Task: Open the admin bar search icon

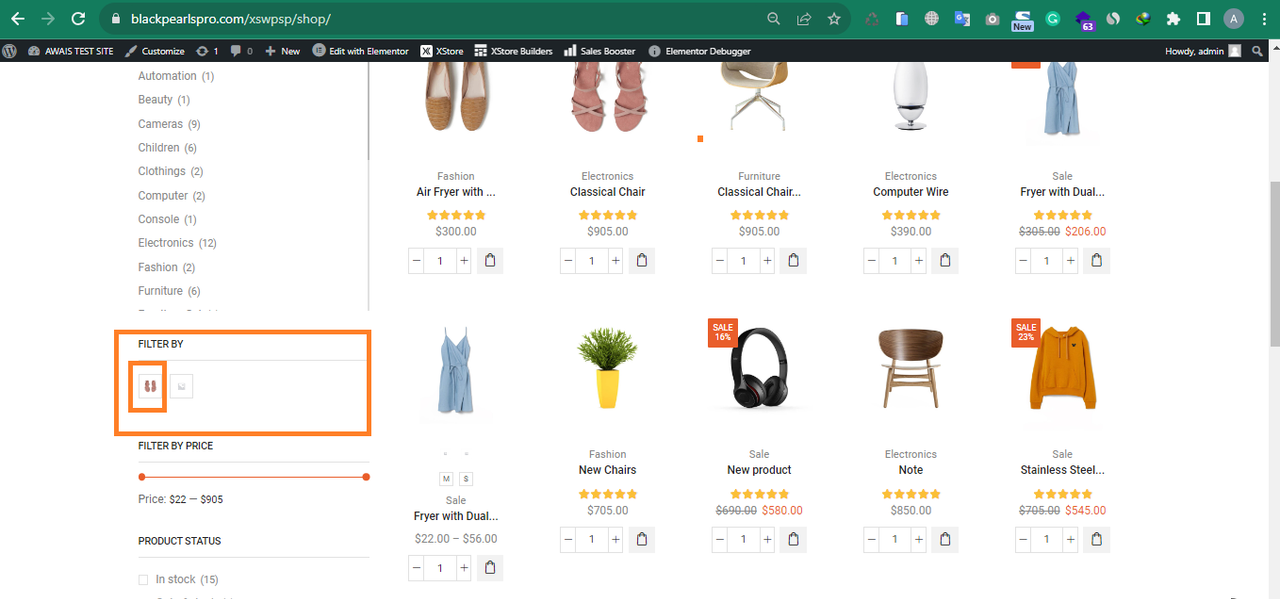Action: [1258, 51]
